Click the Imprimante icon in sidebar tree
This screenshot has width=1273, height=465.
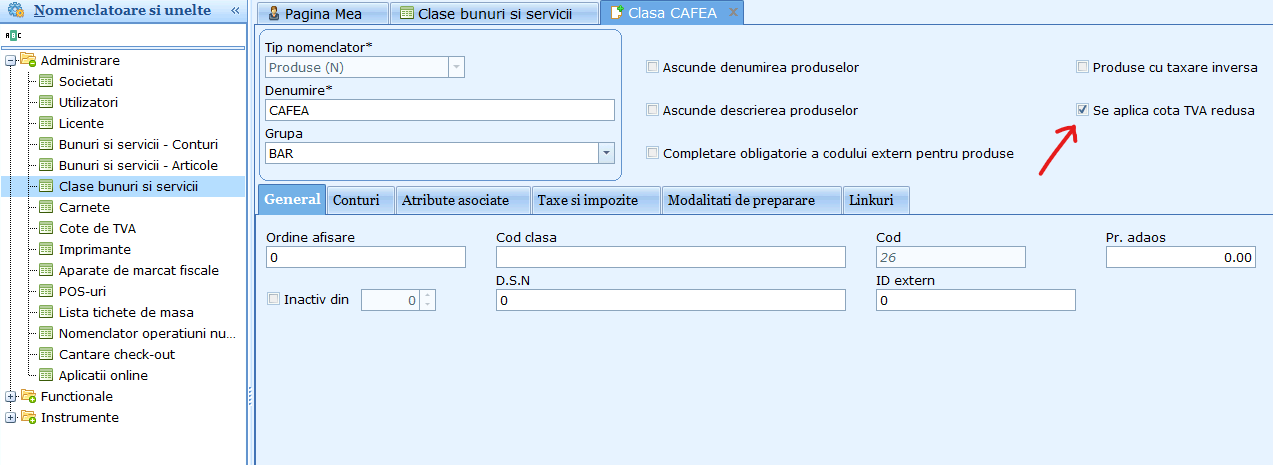(45, 249)
